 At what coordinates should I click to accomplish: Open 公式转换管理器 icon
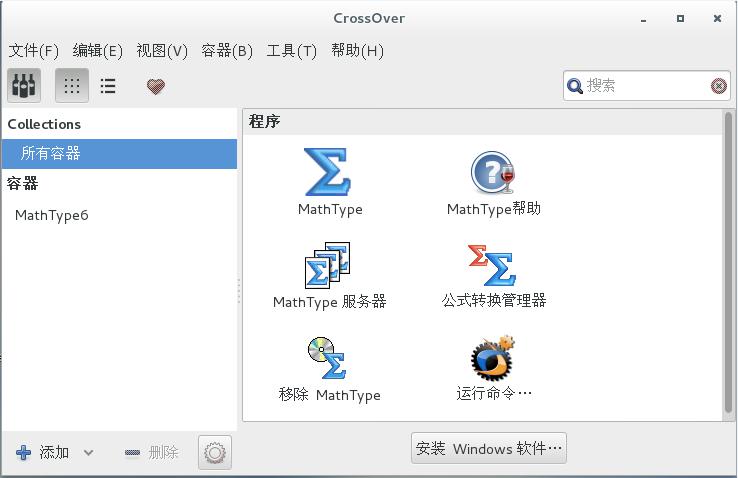coord(492,265)
